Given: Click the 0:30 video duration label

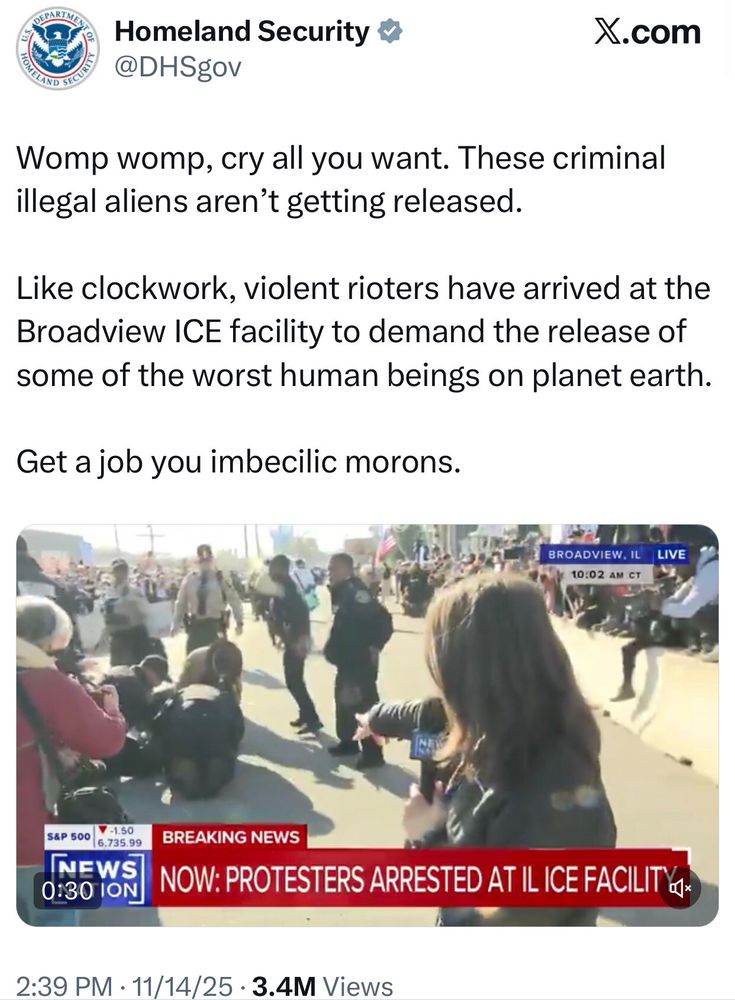Looking at the screenshot, I should 67,890.
